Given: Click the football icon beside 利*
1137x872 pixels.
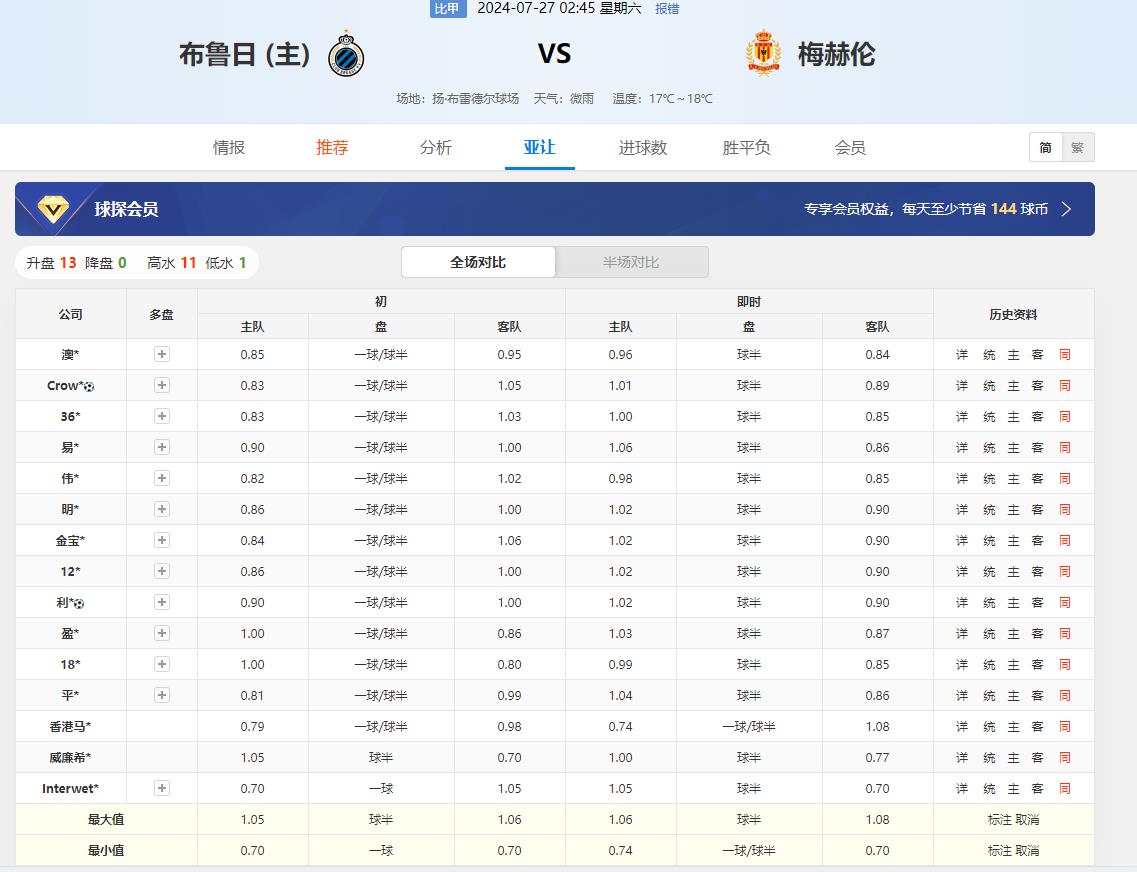Looking at the screenshot, I should (x=79, y=603).
